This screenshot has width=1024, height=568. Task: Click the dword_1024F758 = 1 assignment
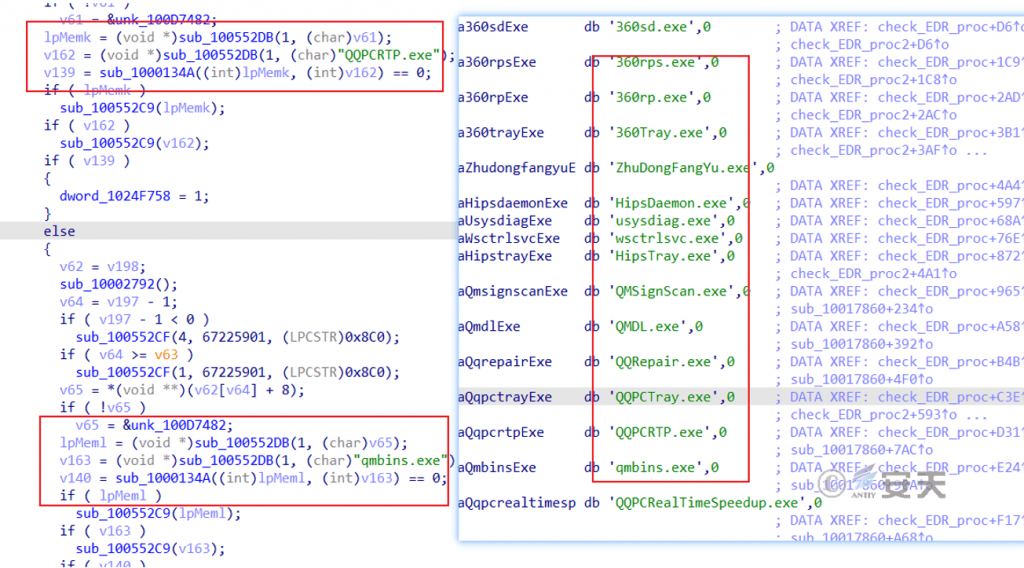134,196
